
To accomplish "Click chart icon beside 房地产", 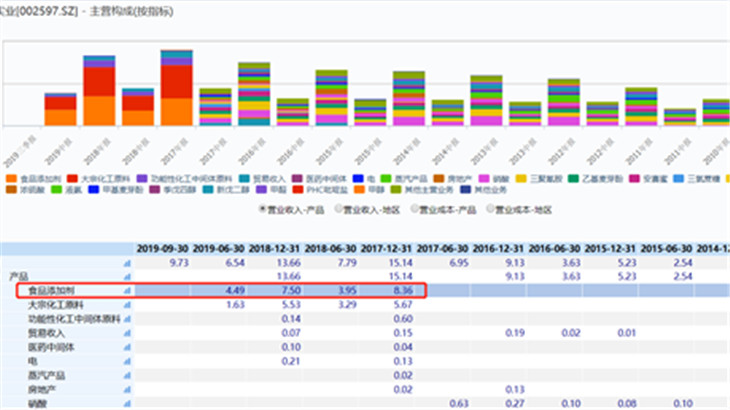I will [x=127, y=390].
